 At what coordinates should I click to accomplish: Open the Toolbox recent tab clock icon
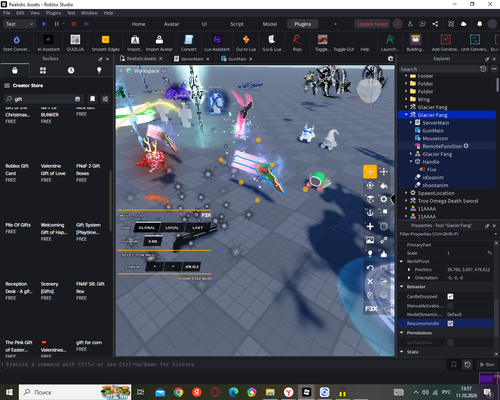point(71,70)
